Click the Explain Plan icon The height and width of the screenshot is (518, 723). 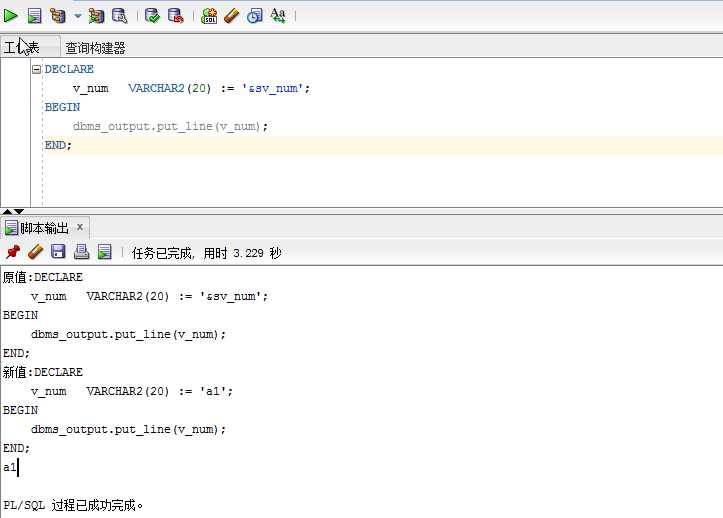click(58, 16)
